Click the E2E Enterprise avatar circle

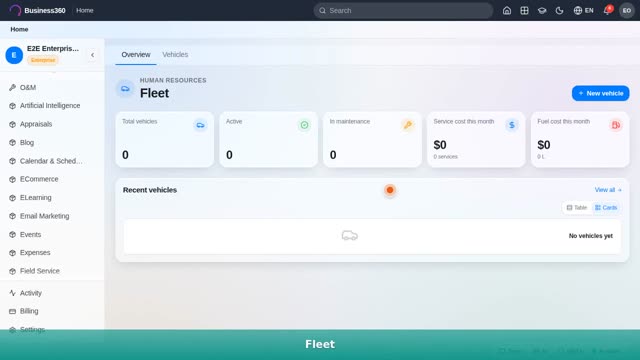click(x=14, y=55)
